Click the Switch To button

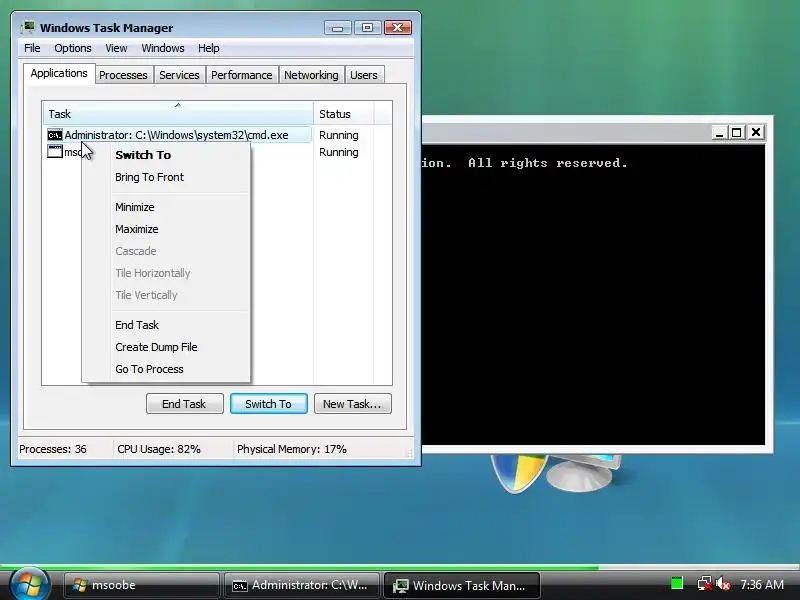coord(269,404)
